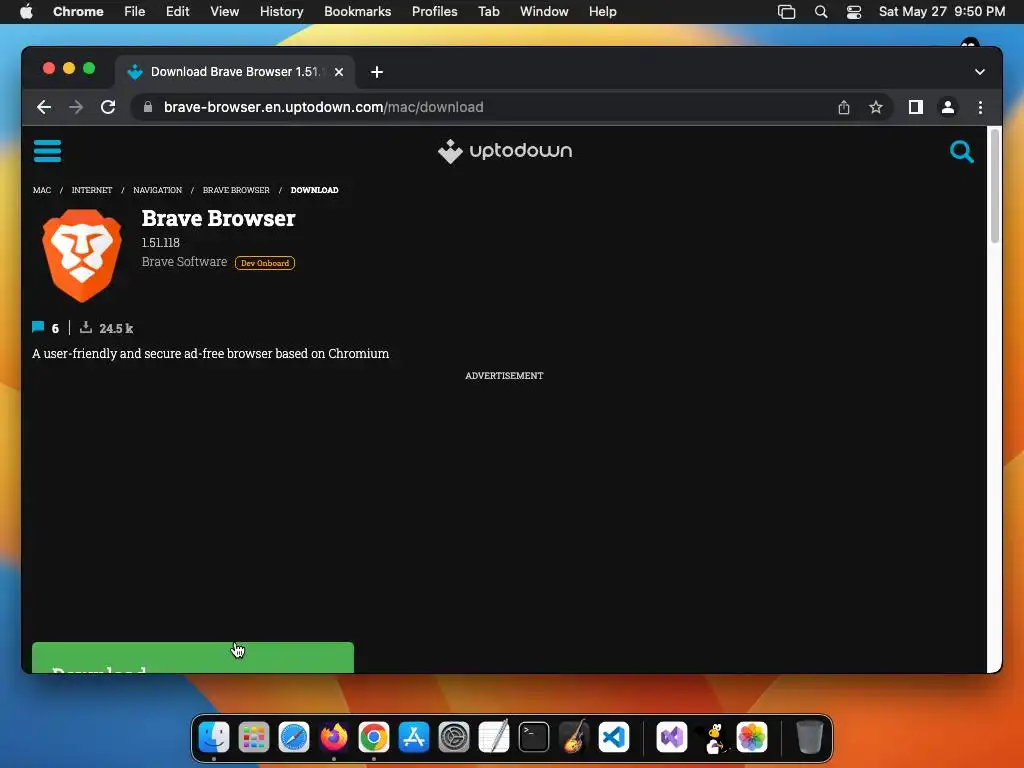Open Control Center in menu bar
The width and height of the screenshot is (1024, 768).
[x=854, y=12]
